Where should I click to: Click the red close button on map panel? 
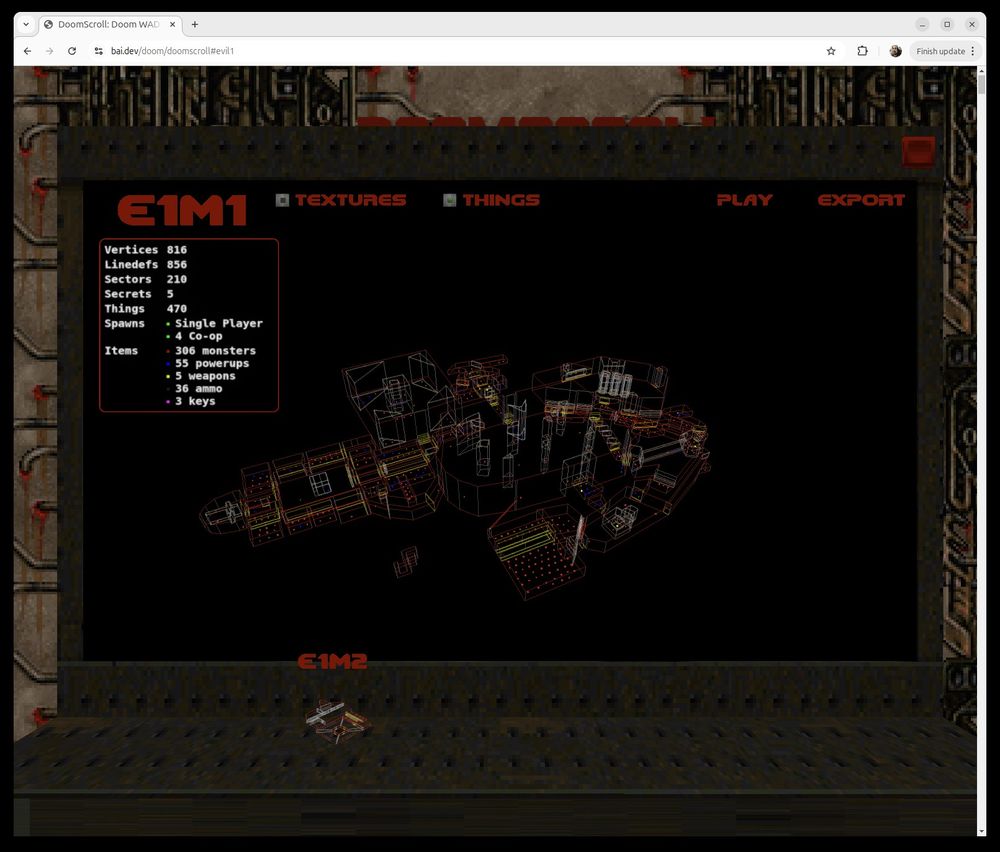tap(918, 151)
